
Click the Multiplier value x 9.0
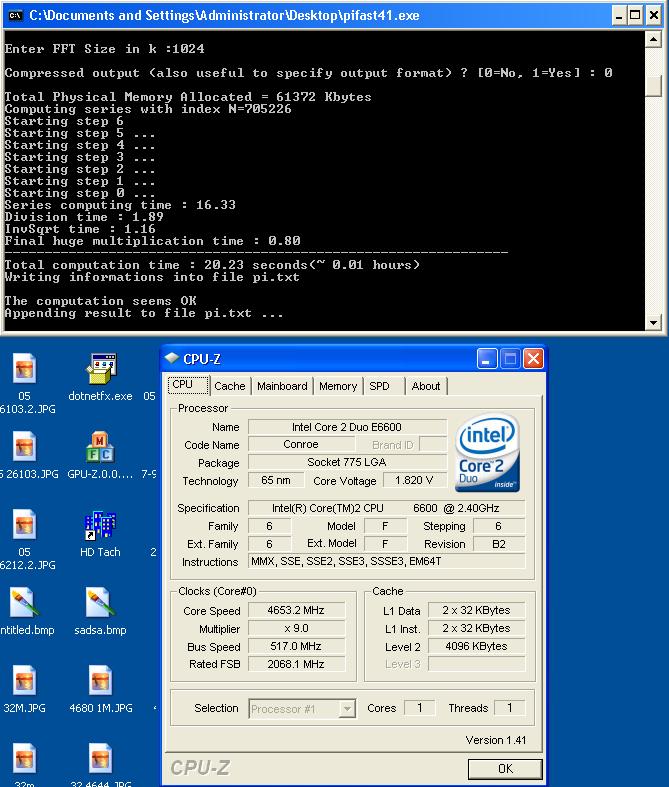[x=296, y=628]
